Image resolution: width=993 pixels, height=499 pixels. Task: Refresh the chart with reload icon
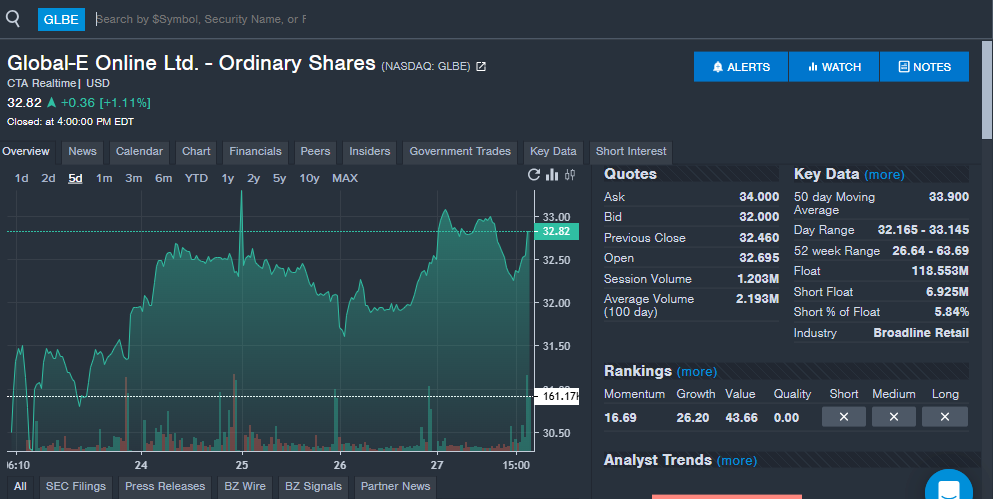tap(534, 175)
